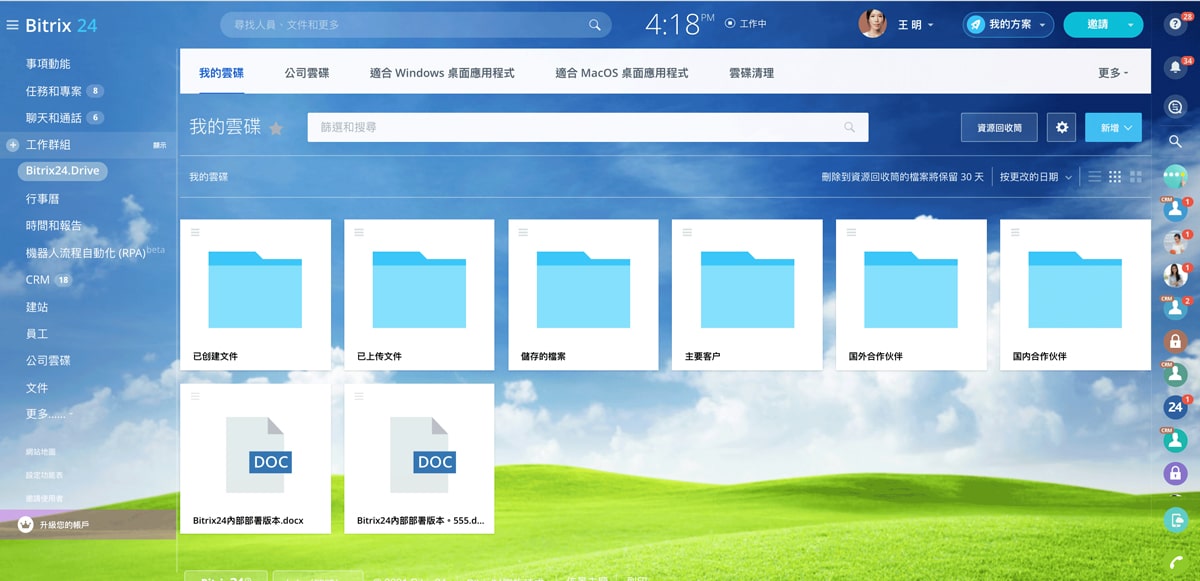The image size is (1200, 581).
Task: Click 顯示 to show workgroups list
Action: click(159, 146)
